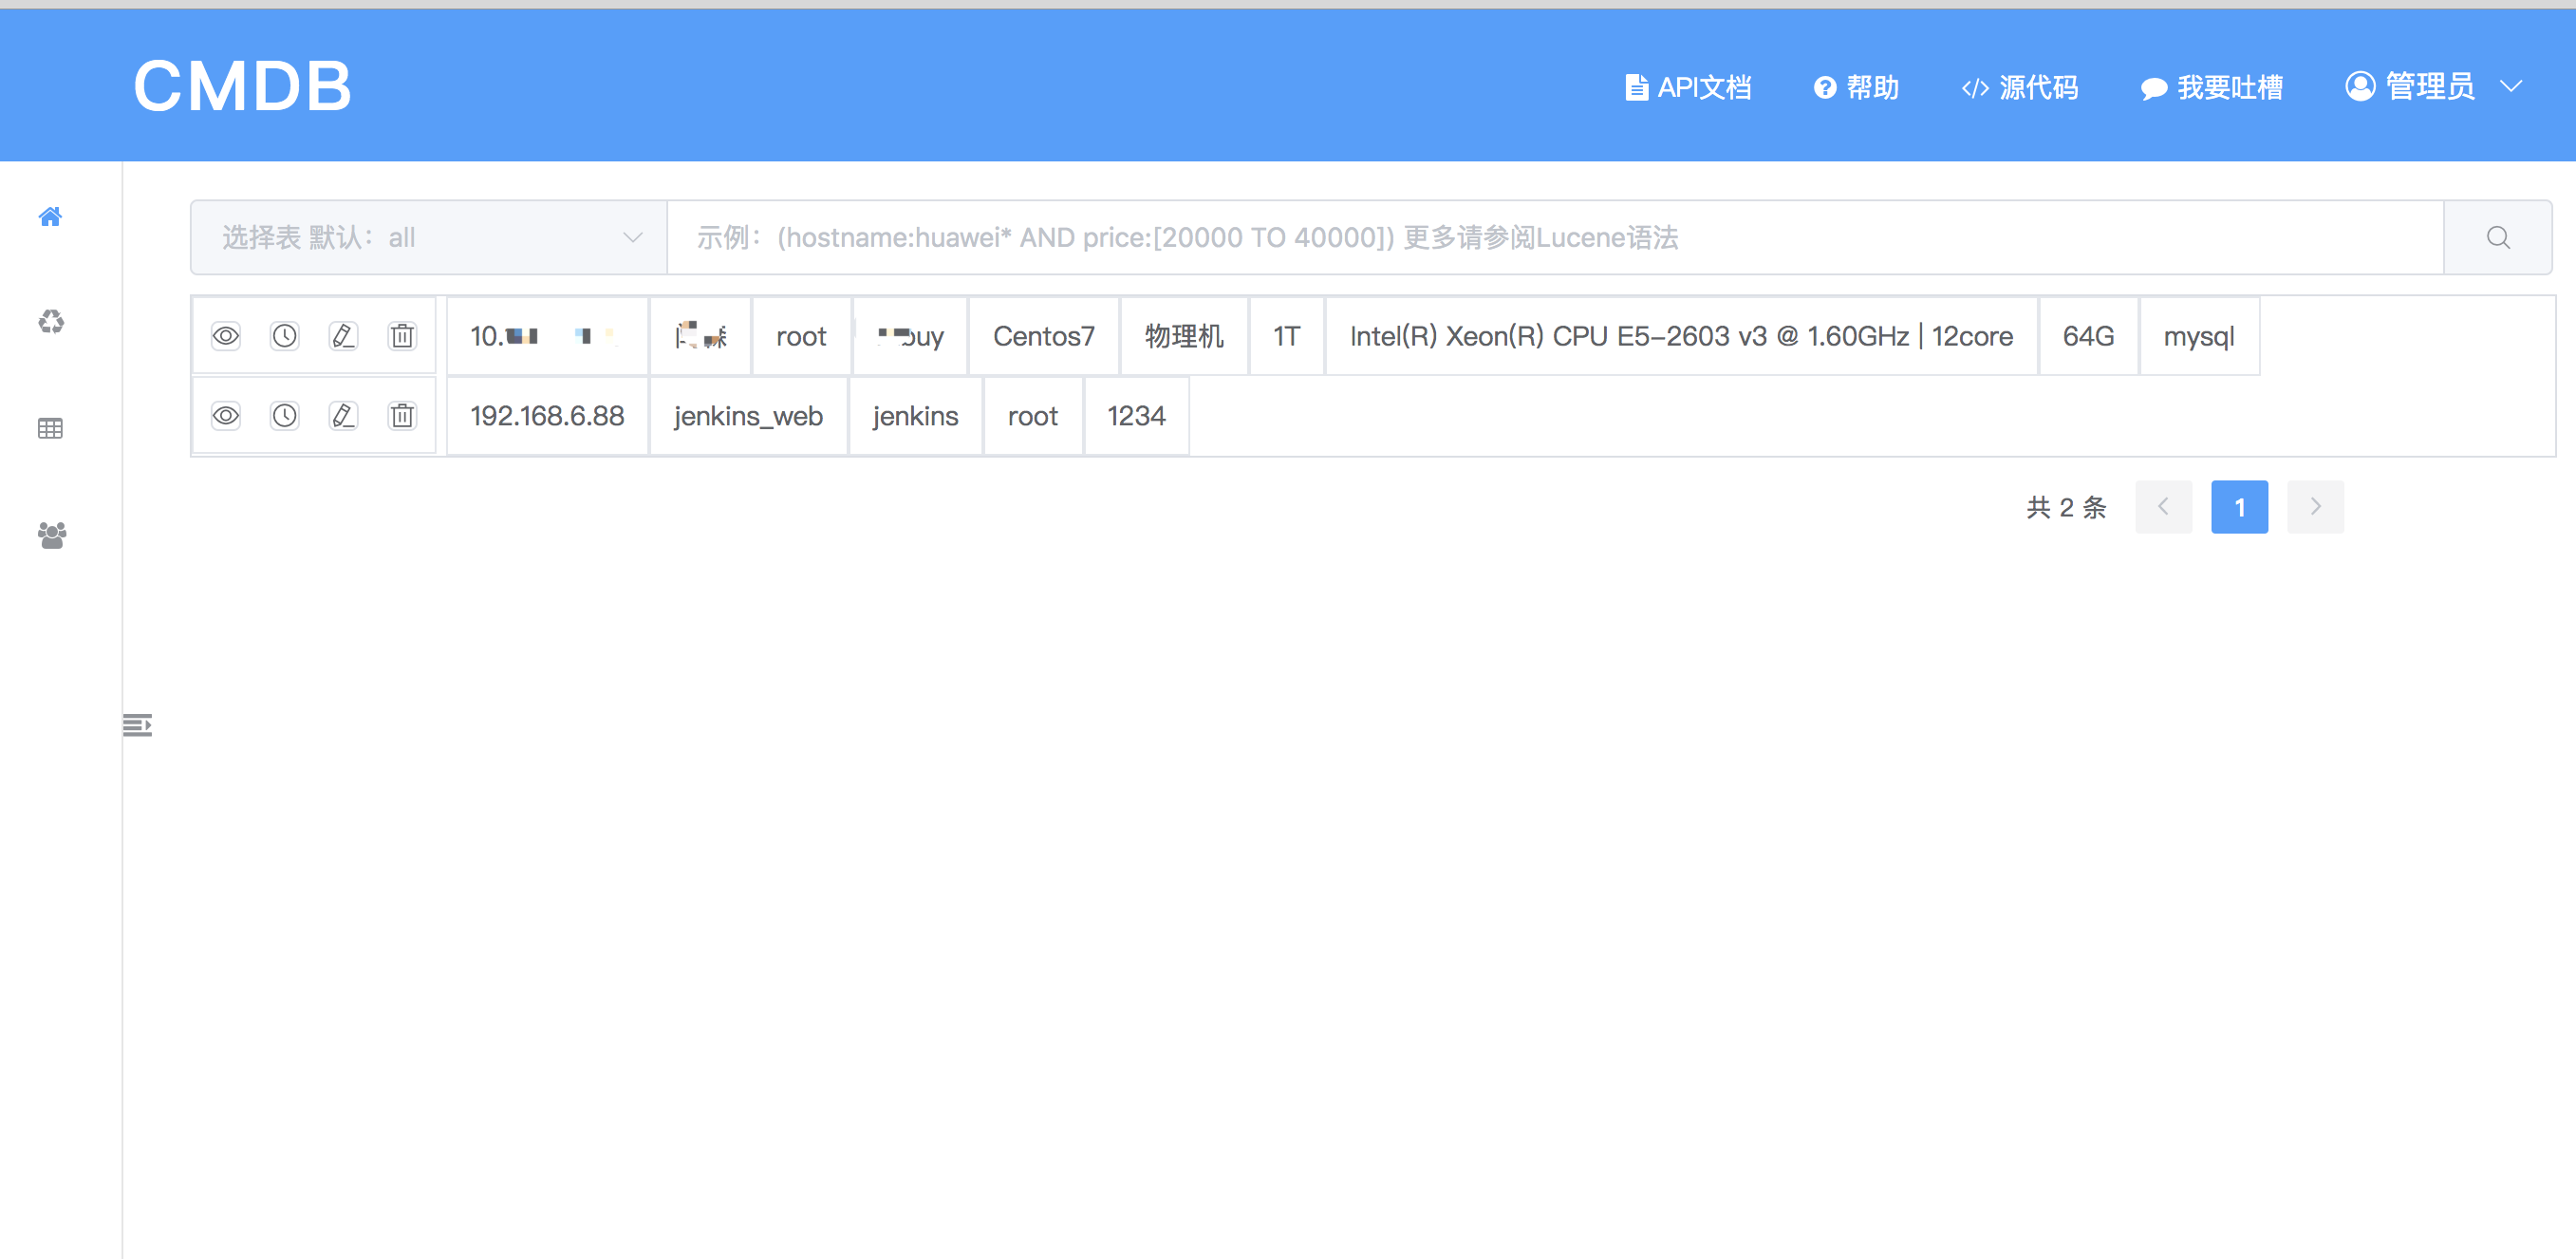Screen dimensions: 2576x1259
Task: Select the home icon in the sidebar
Action: click(50, 217)
